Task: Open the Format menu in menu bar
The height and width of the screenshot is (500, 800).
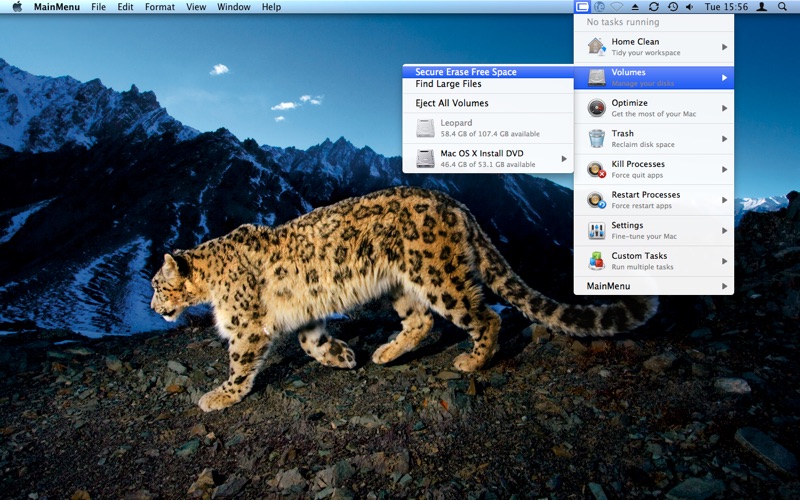Action: [160, 7]
